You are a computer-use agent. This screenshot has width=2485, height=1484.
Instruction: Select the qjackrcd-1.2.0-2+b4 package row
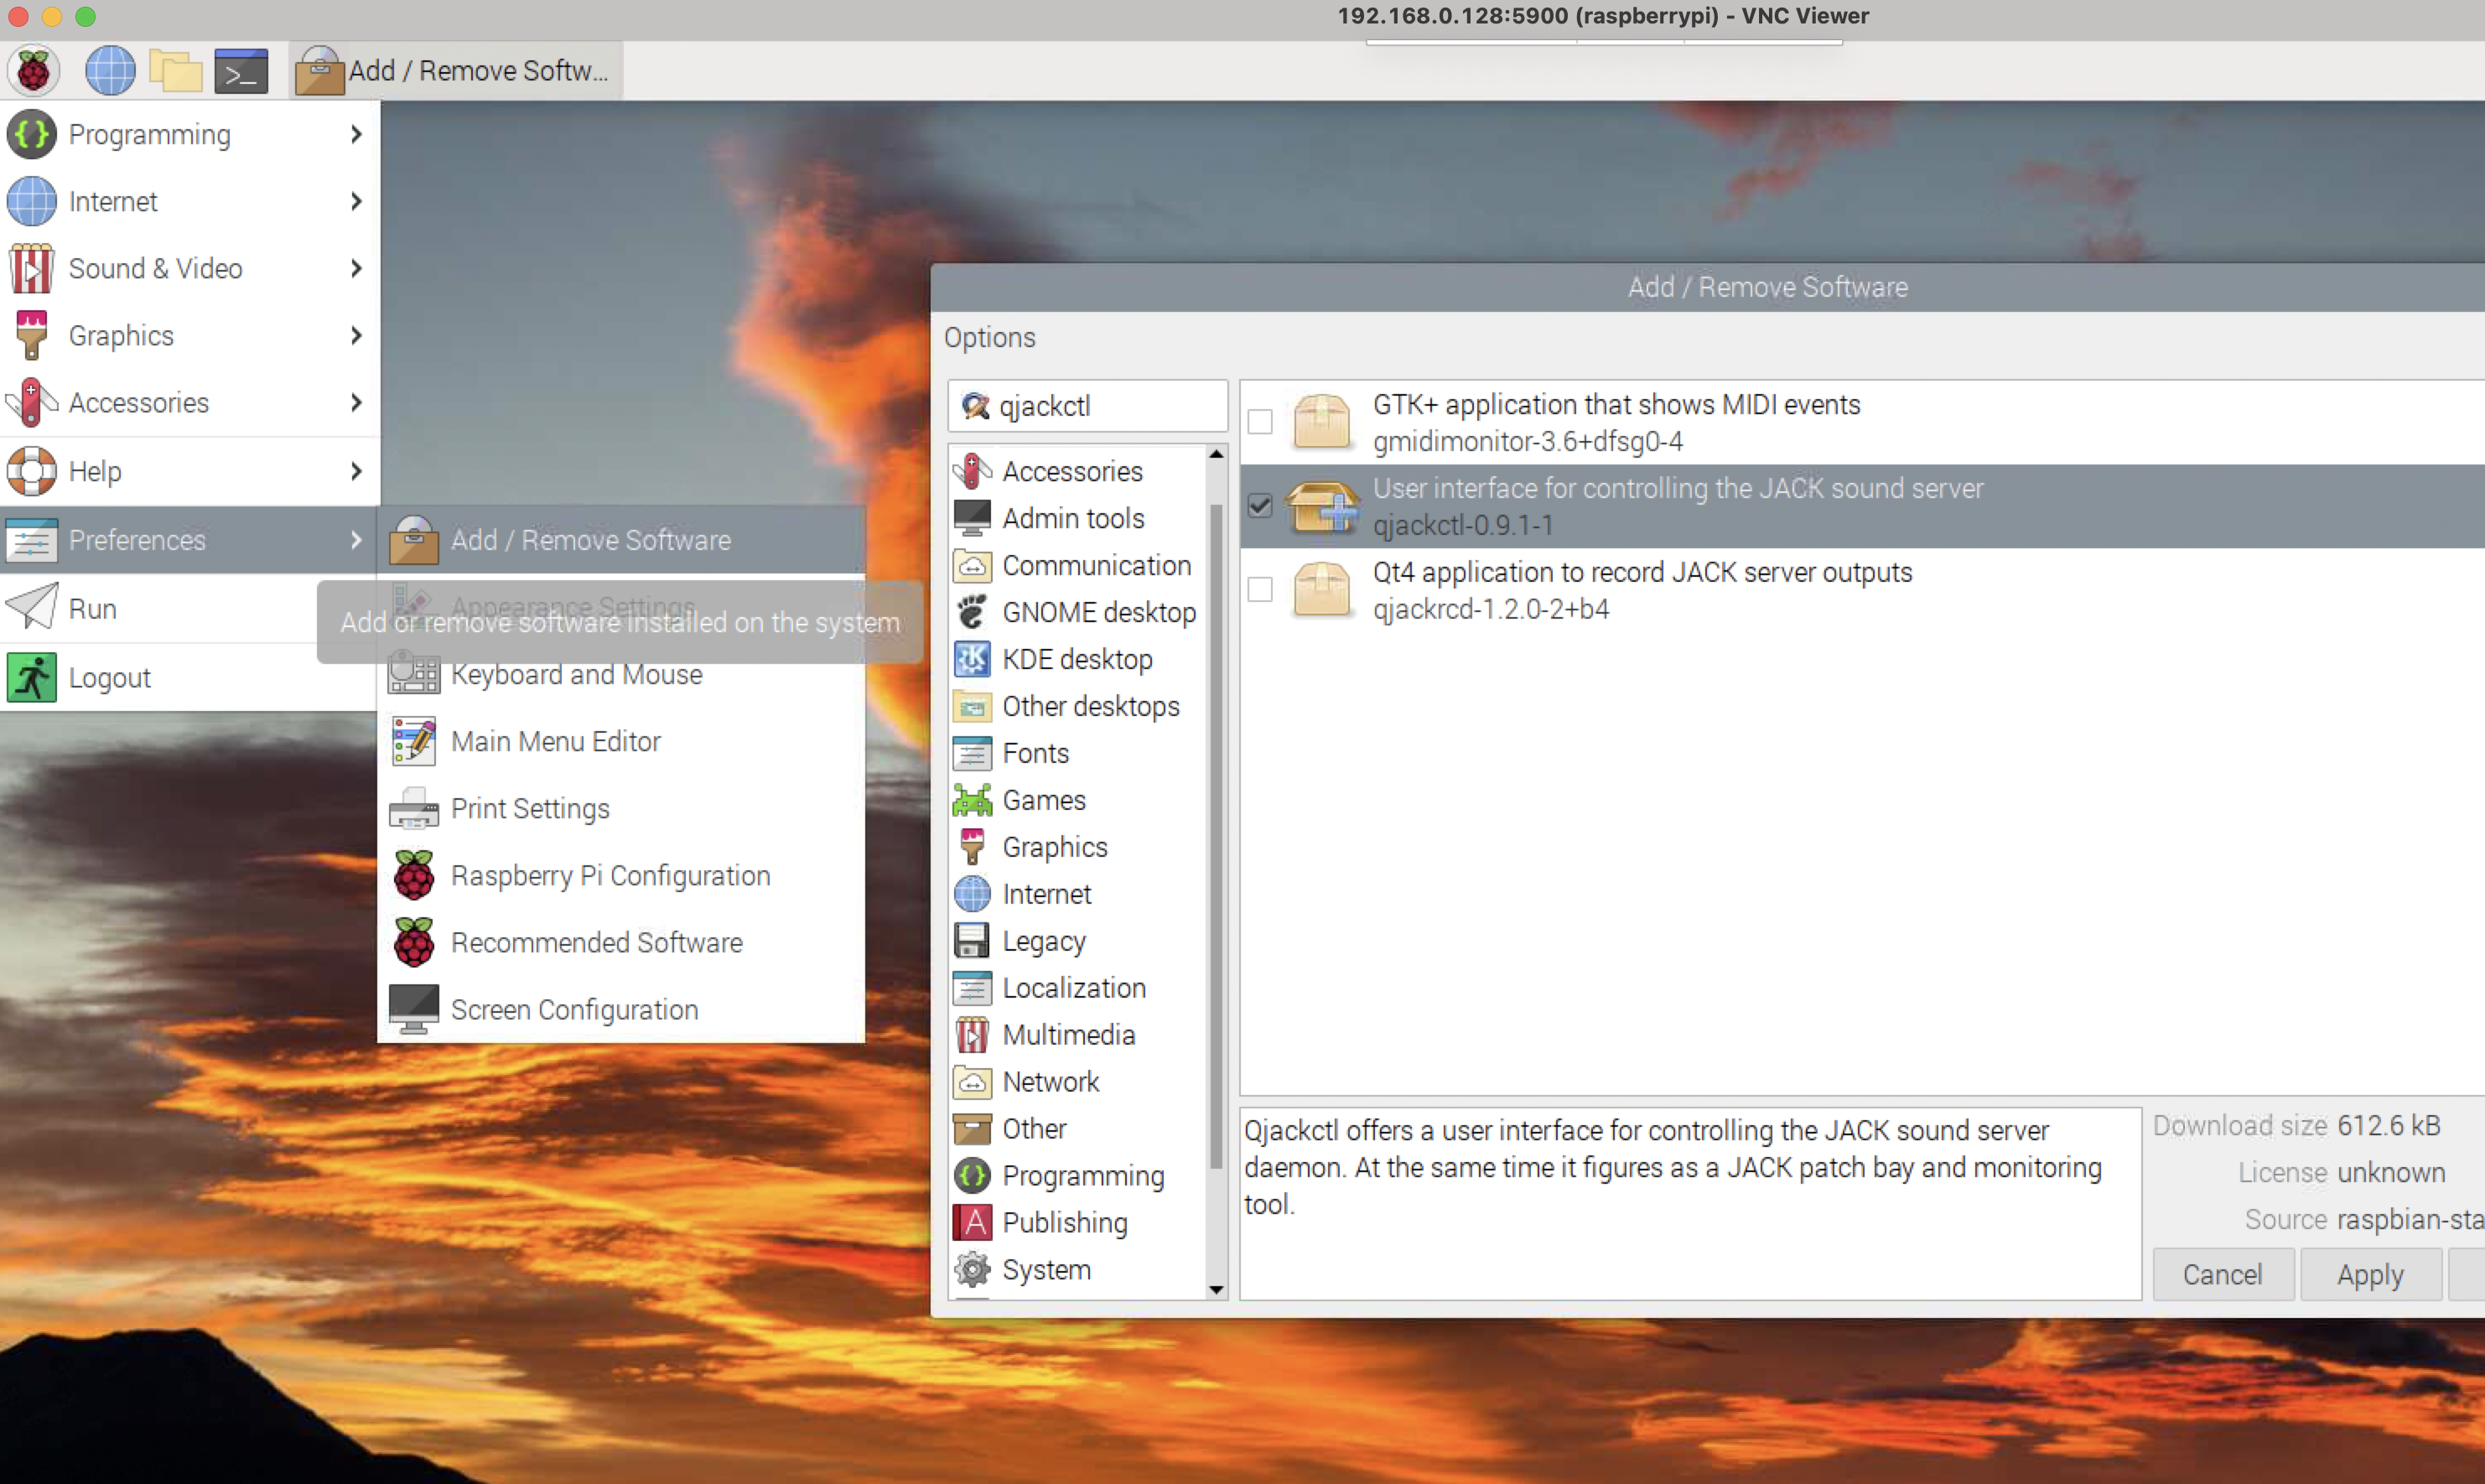tap(1862, 590)
